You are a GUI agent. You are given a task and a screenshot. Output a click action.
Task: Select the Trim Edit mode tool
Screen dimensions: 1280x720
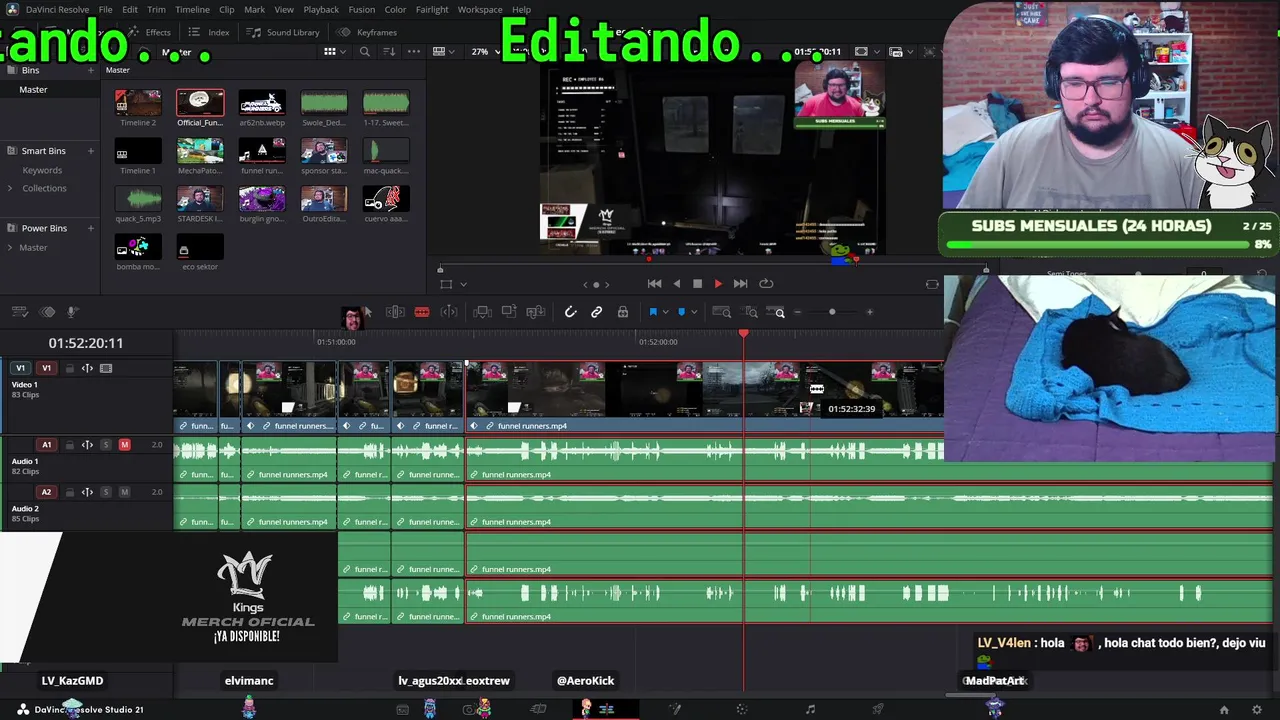395,312
